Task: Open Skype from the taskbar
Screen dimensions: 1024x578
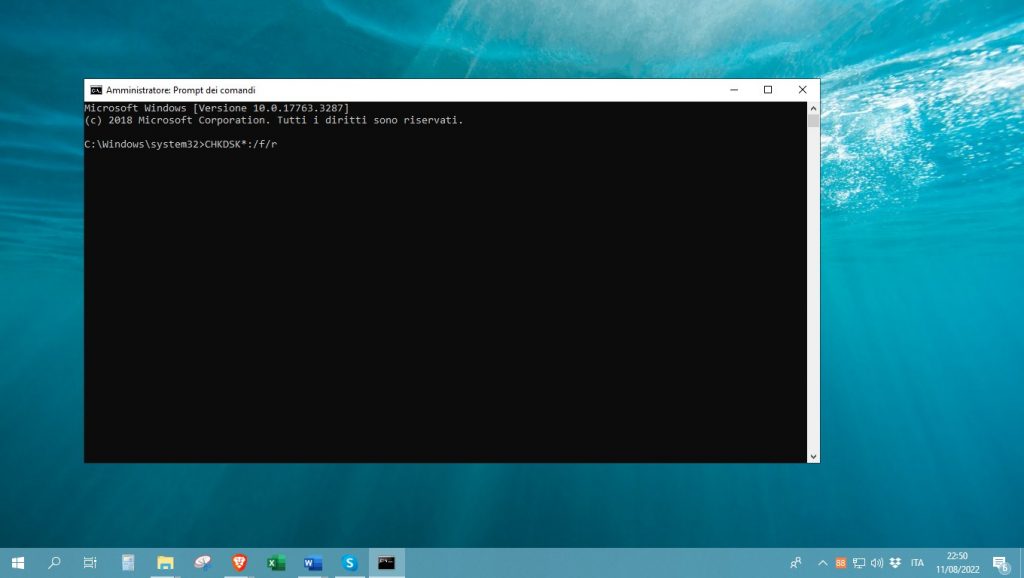Action: coord(349,563)
